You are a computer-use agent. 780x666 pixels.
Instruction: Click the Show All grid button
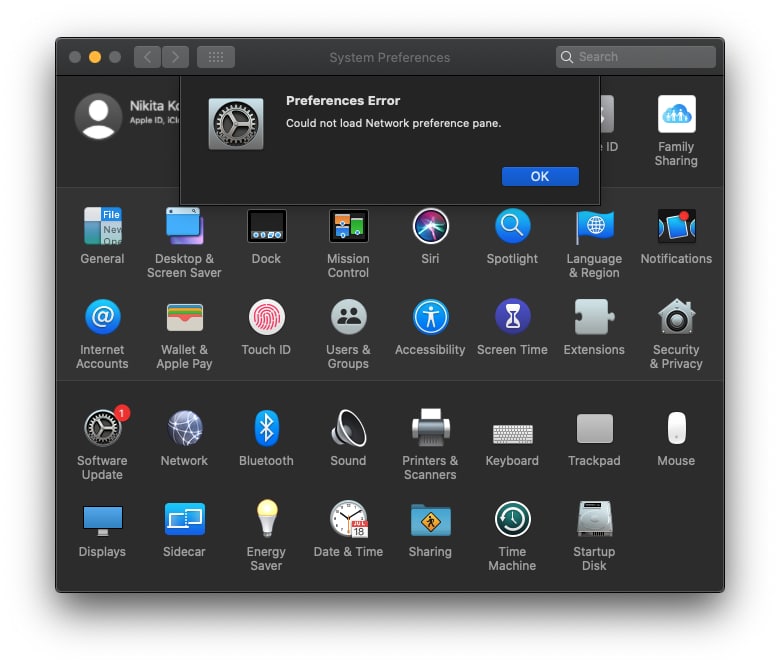pyautogui.click(x=216, y=57)
